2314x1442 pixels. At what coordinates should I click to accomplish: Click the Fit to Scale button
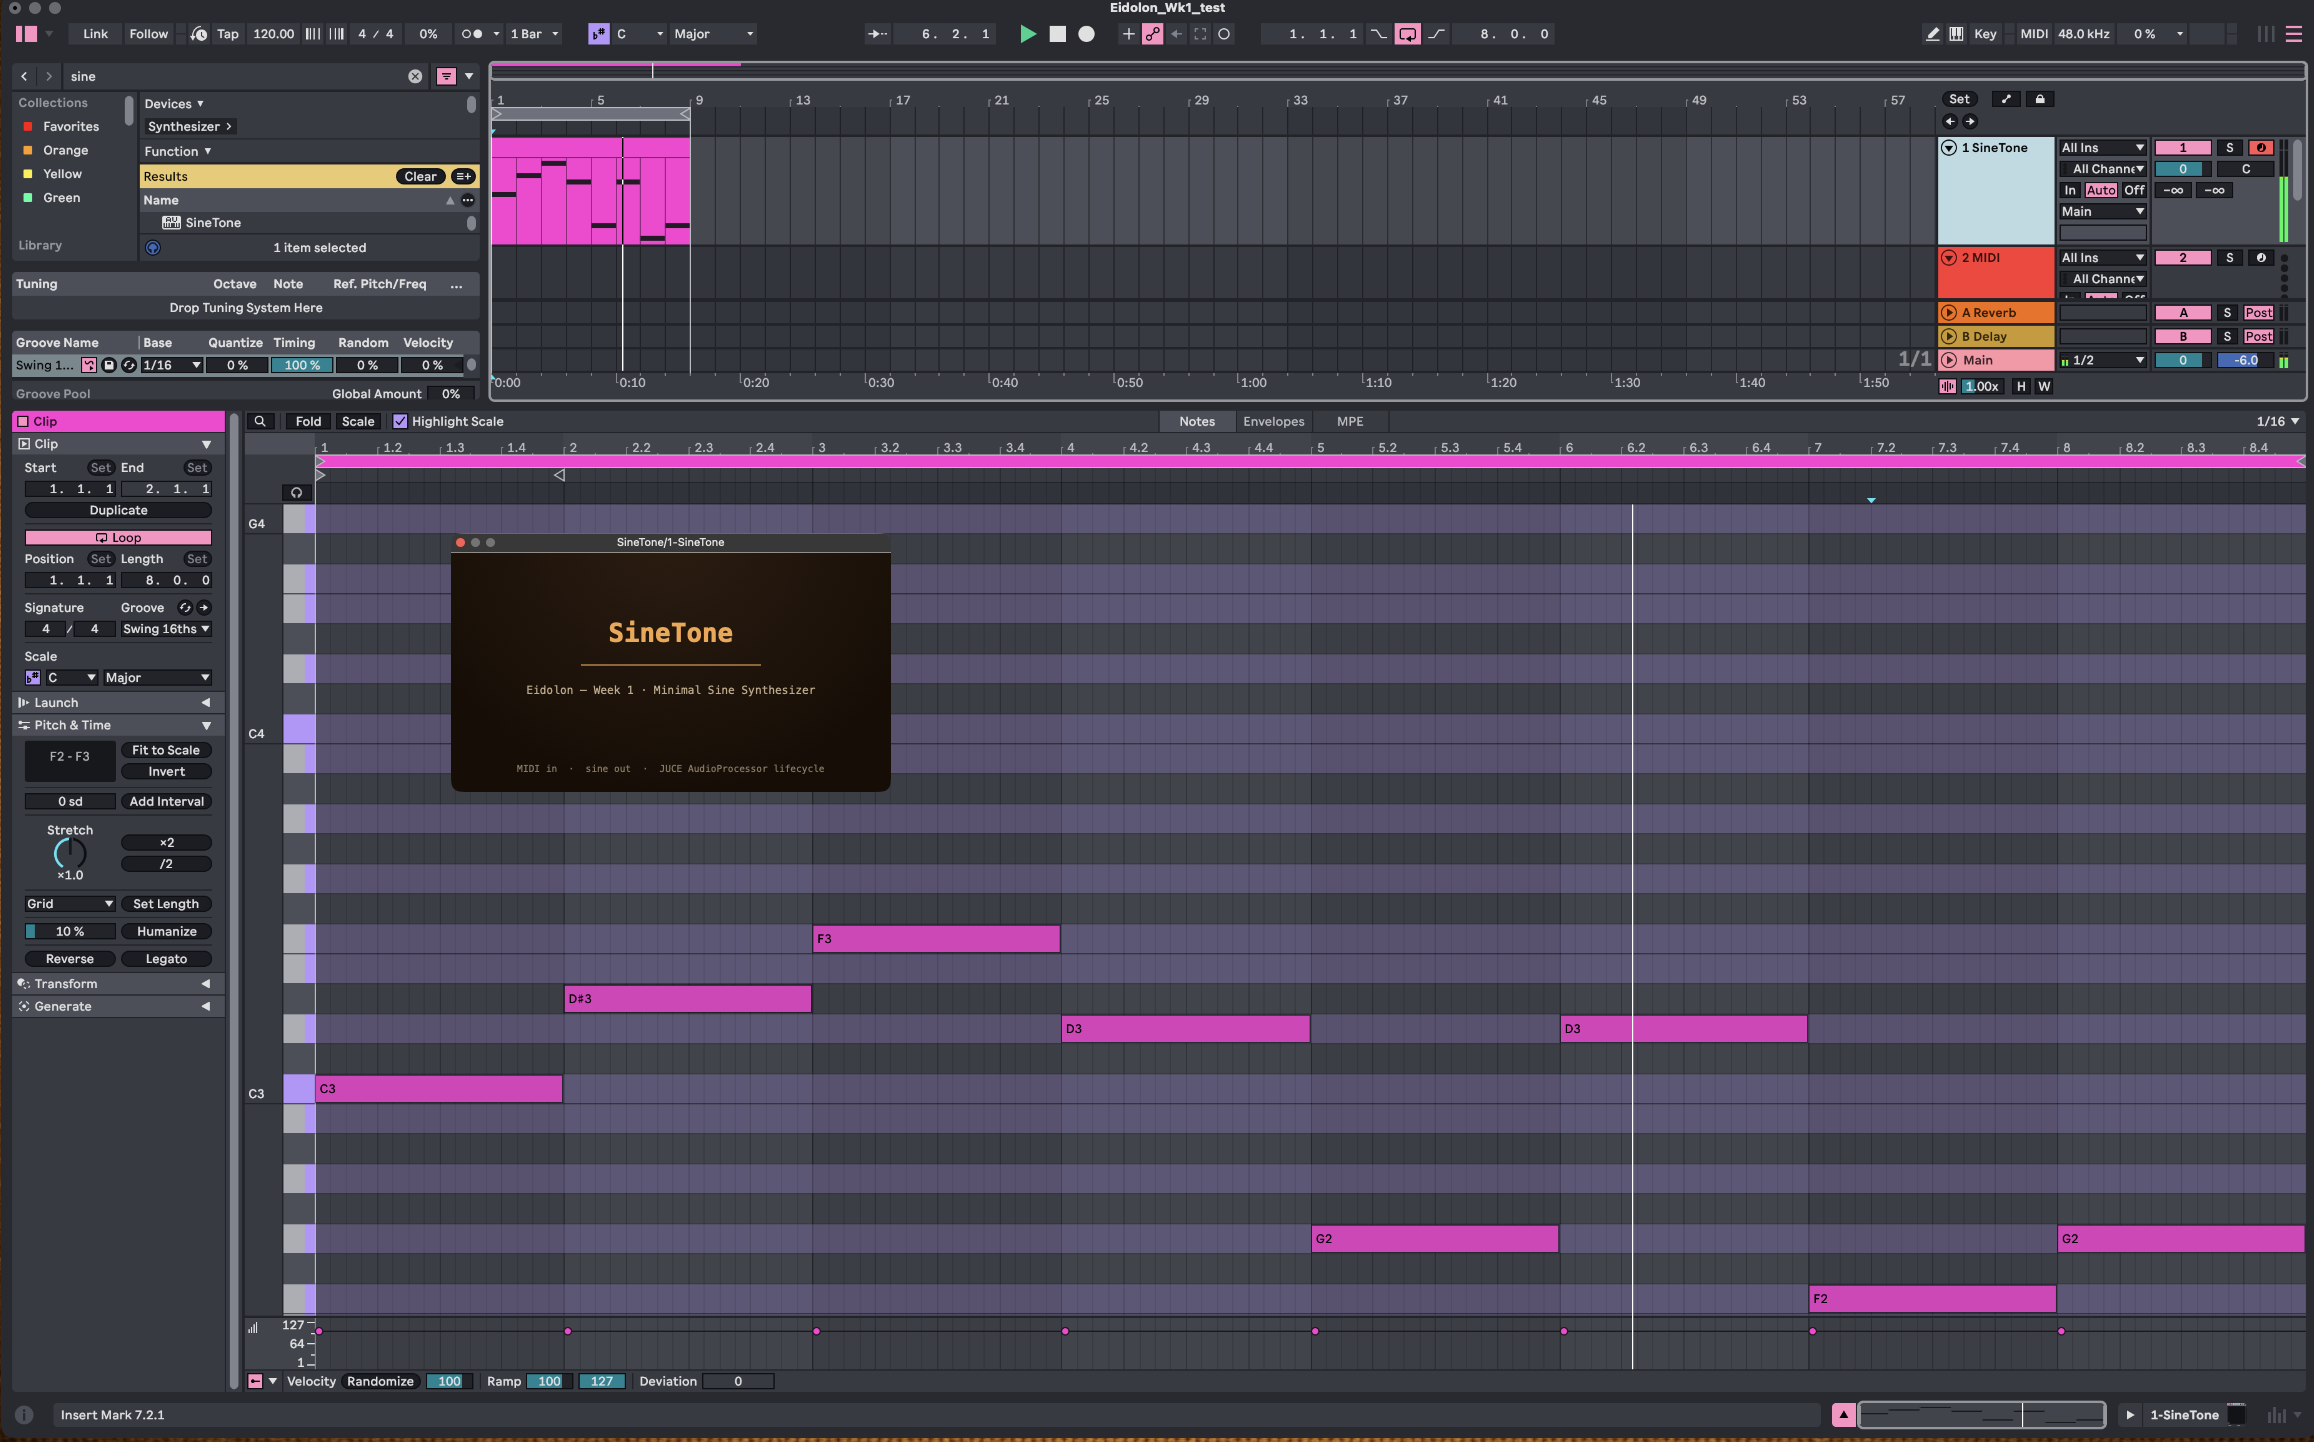166,750
